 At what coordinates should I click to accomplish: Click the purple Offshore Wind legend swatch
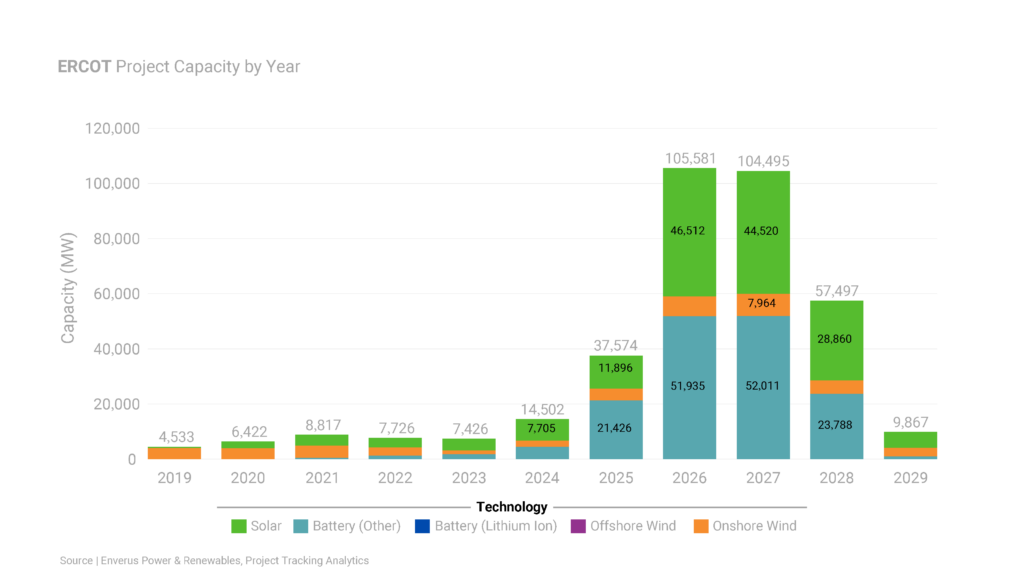pos(577,526)
